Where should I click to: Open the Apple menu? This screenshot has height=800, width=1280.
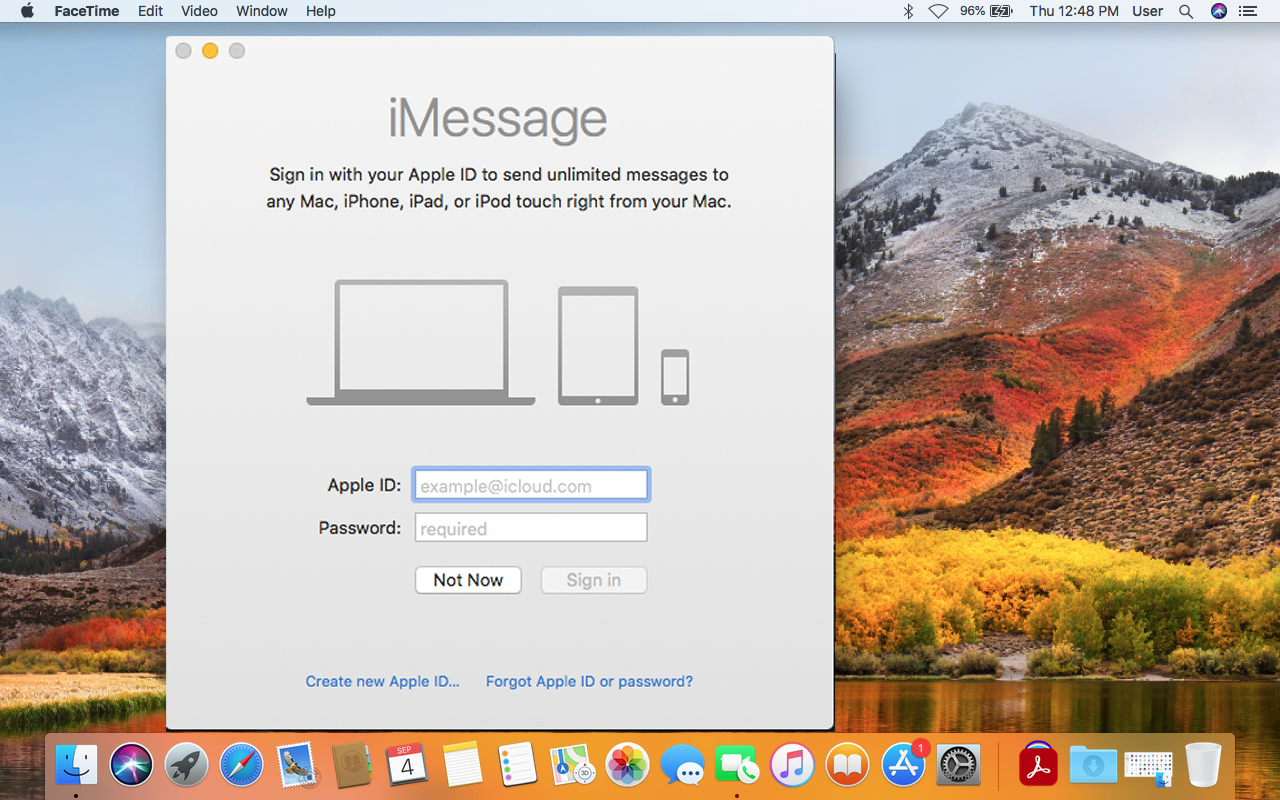click(x=27, y=11)
